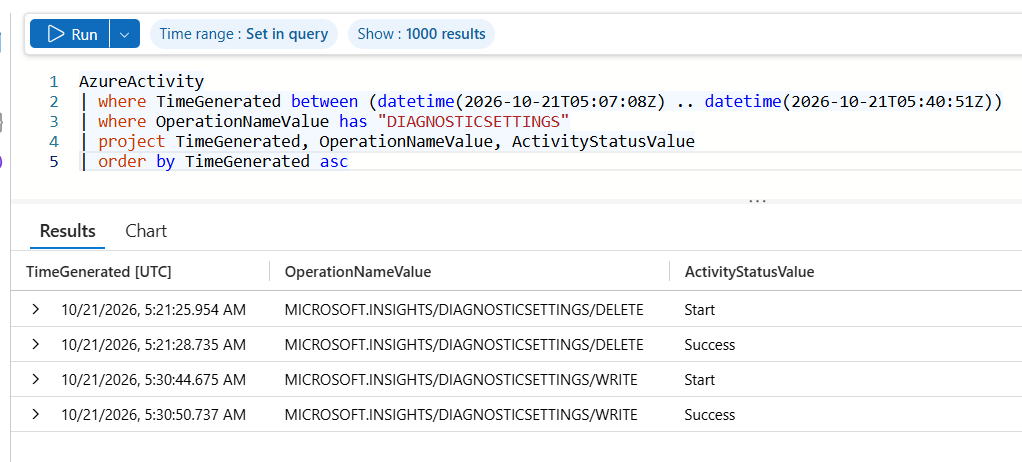Click the Success status in the 5:30:50.737 row

710,415
